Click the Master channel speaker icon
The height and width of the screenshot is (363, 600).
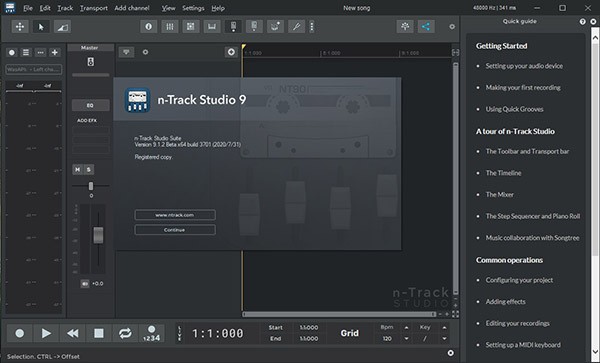pyautogui.click(x=91, y=62)
